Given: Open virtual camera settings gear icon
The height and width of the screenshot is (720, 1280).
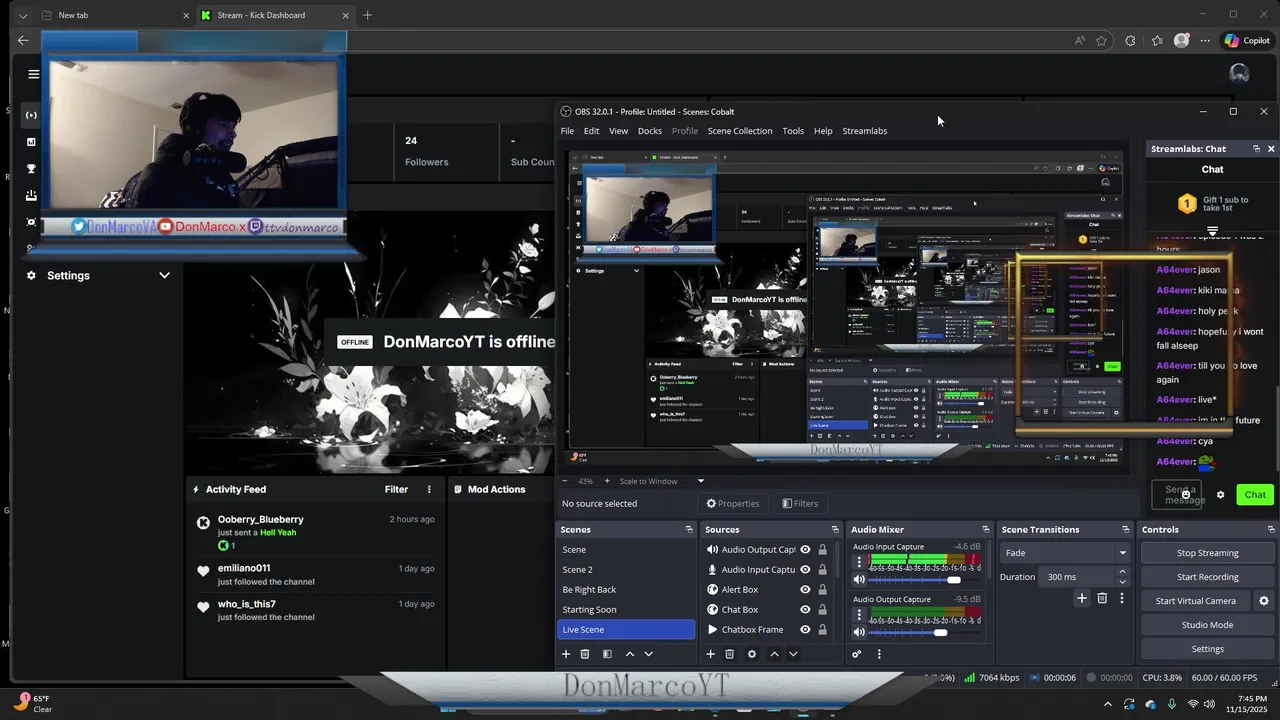Looking at the screenshot, I should point(1263,601).
